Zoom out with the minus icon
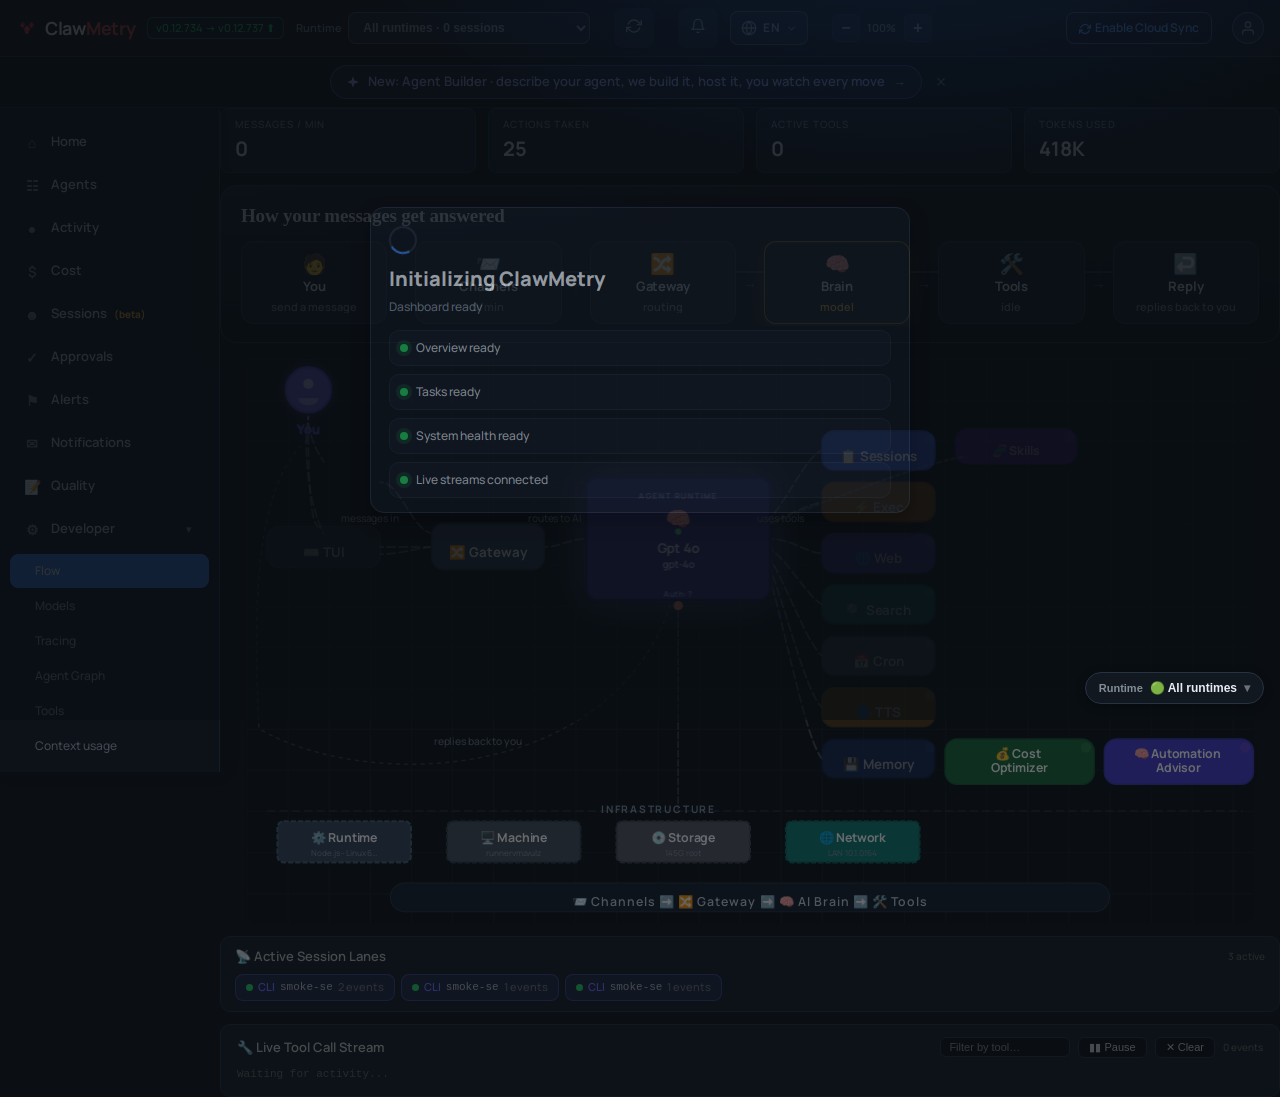This screenshot has width=1280, height=1097. (x=846, y=28)
